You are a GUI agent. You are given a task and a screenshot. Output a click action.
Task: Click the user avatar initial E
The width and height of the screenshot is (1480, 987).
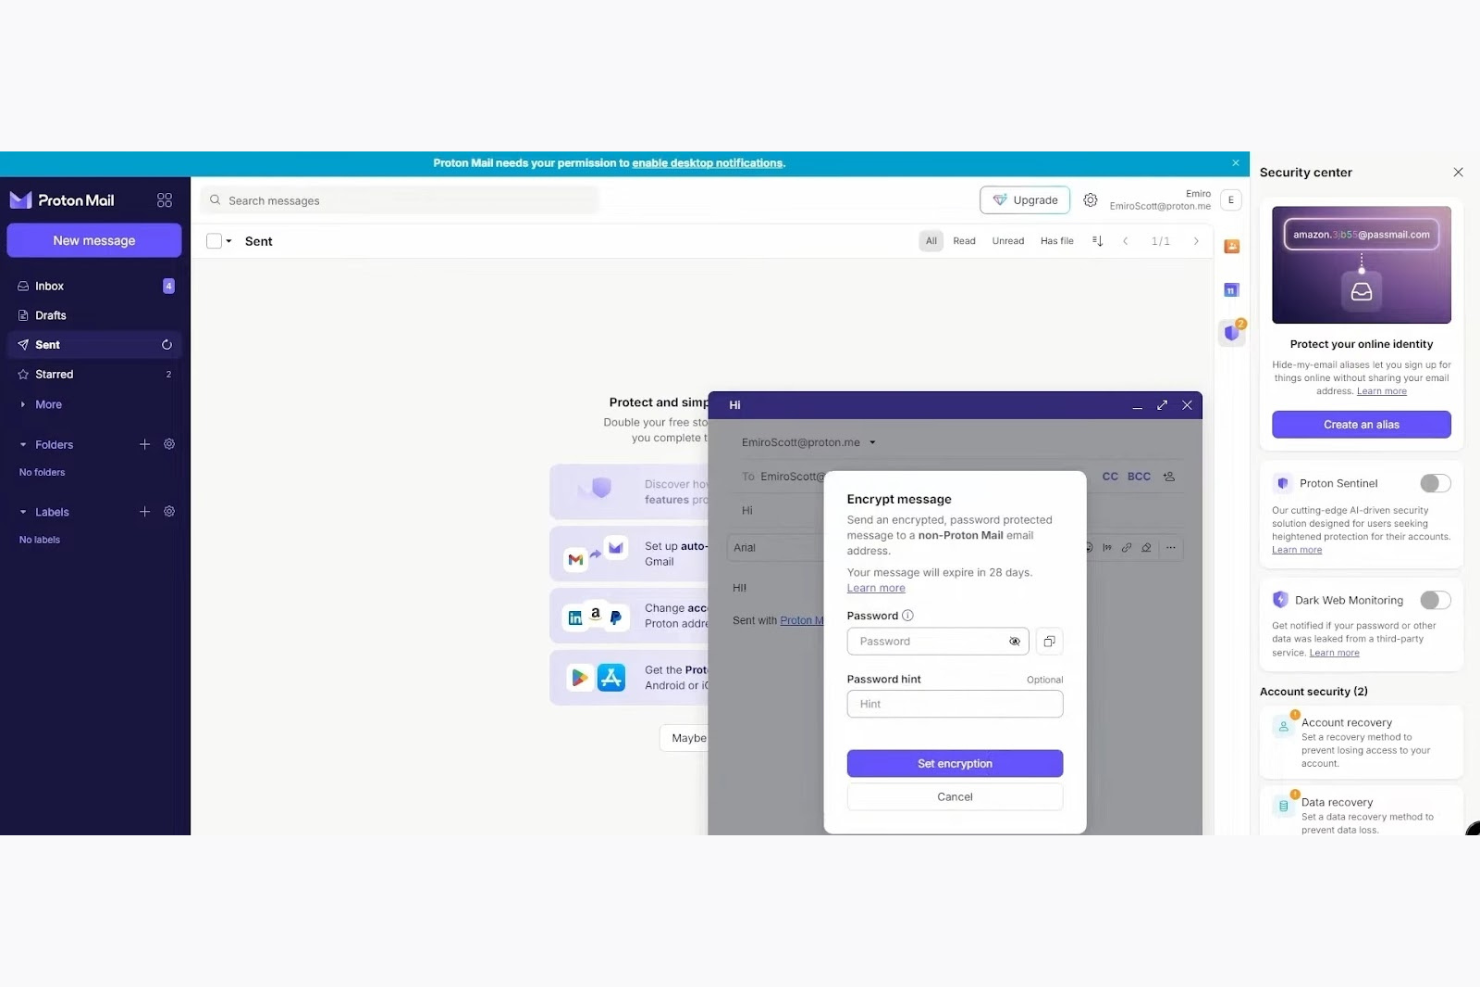[1231, 200]
